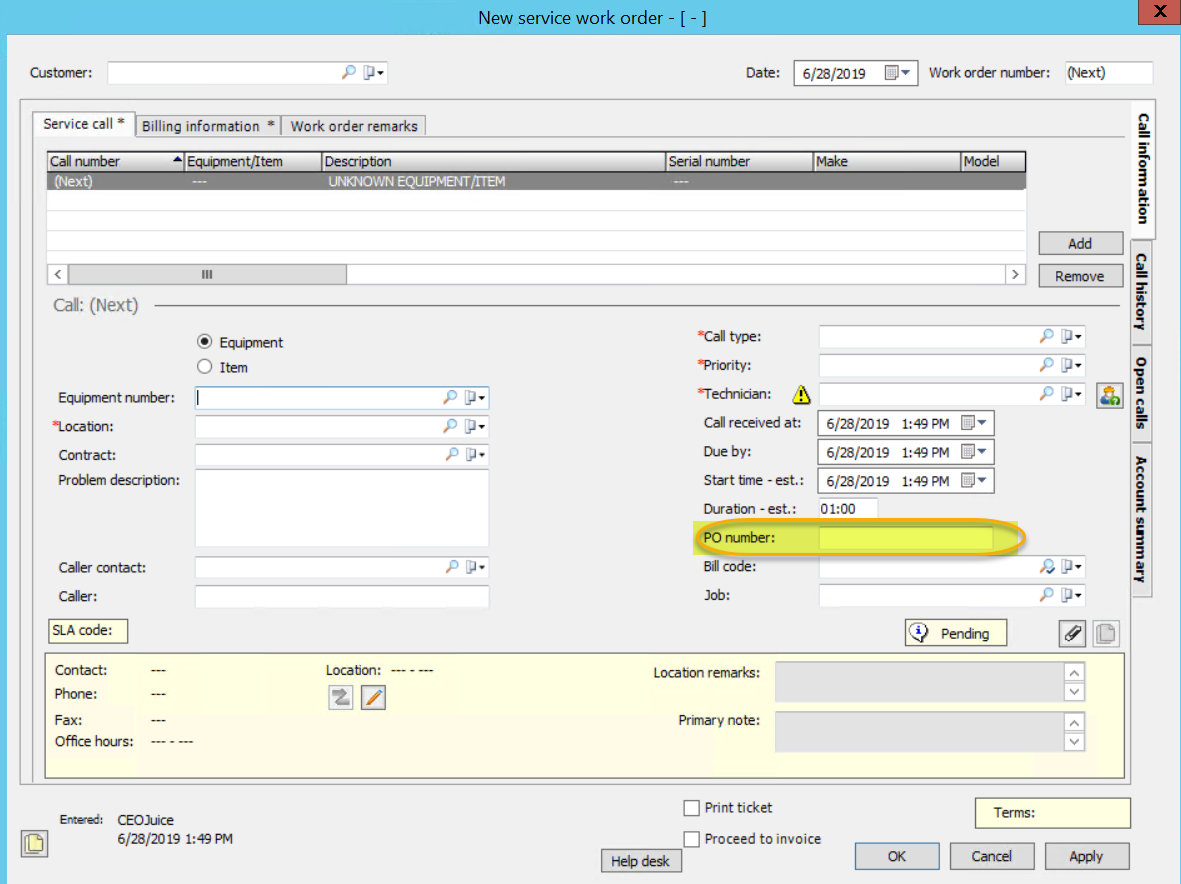This screenshot has width=1181, height=884.
Task: Open the Location field flag dropdown
Action: tap(475, 426)
